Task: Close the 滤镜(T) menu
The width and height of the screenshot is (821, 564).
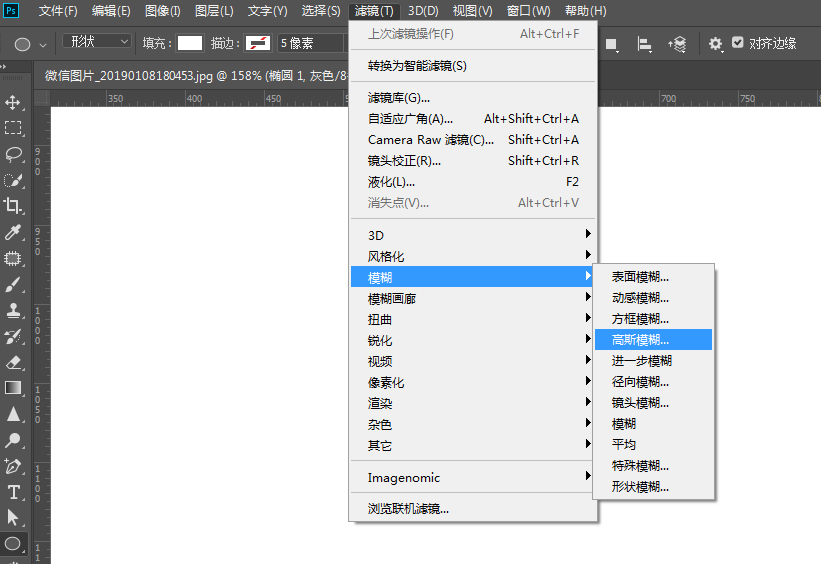Action: tap(374, 11)
